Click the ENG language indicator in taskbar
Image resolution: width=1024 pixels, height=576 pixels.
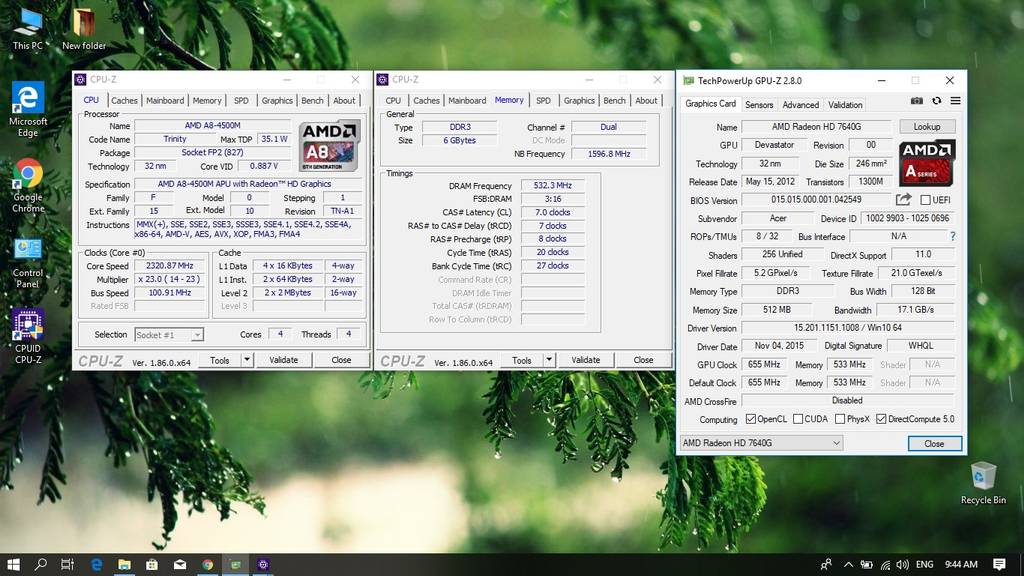924,564
